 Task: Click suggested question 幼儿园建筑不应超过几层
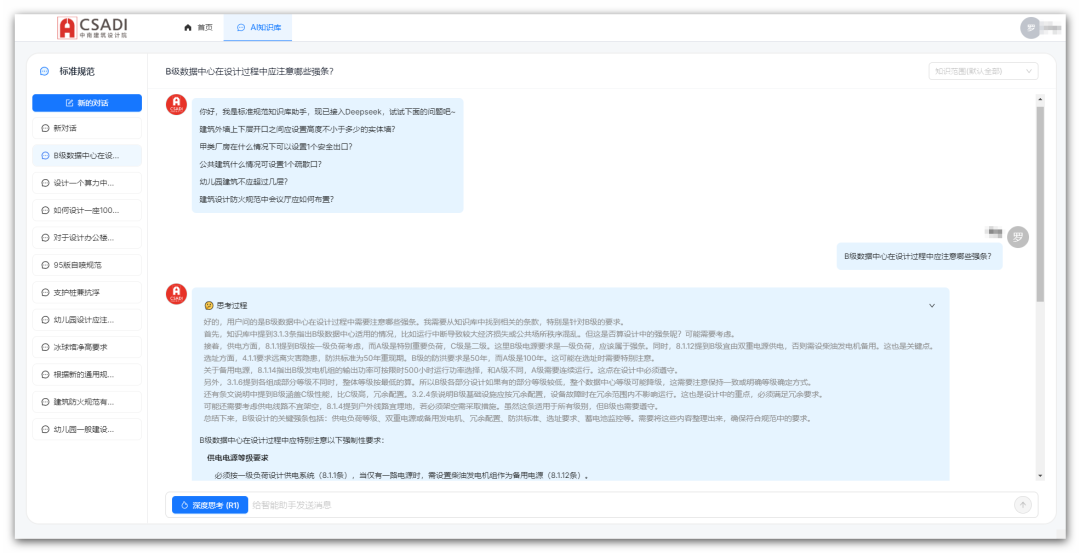tap(243, 182)
